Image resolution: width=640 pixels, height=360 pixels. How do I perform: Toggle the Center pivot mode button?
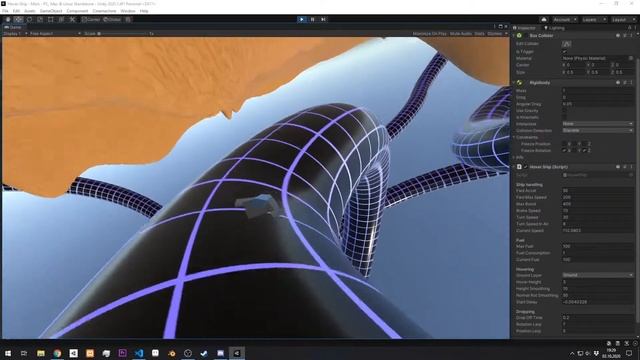pyautogui.click(x=91, y=19)
